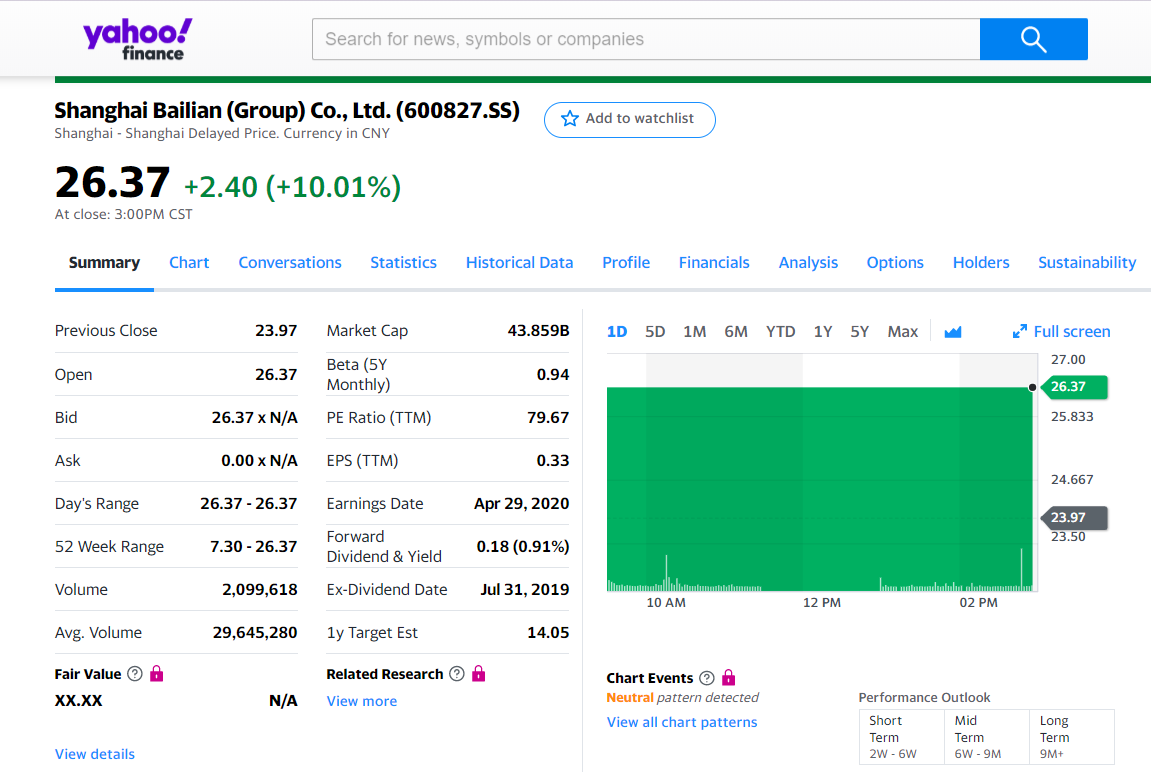
Task: Click the pink lock icon next to Fair Value
Action: pyautogui.click(x=156, y=673)
